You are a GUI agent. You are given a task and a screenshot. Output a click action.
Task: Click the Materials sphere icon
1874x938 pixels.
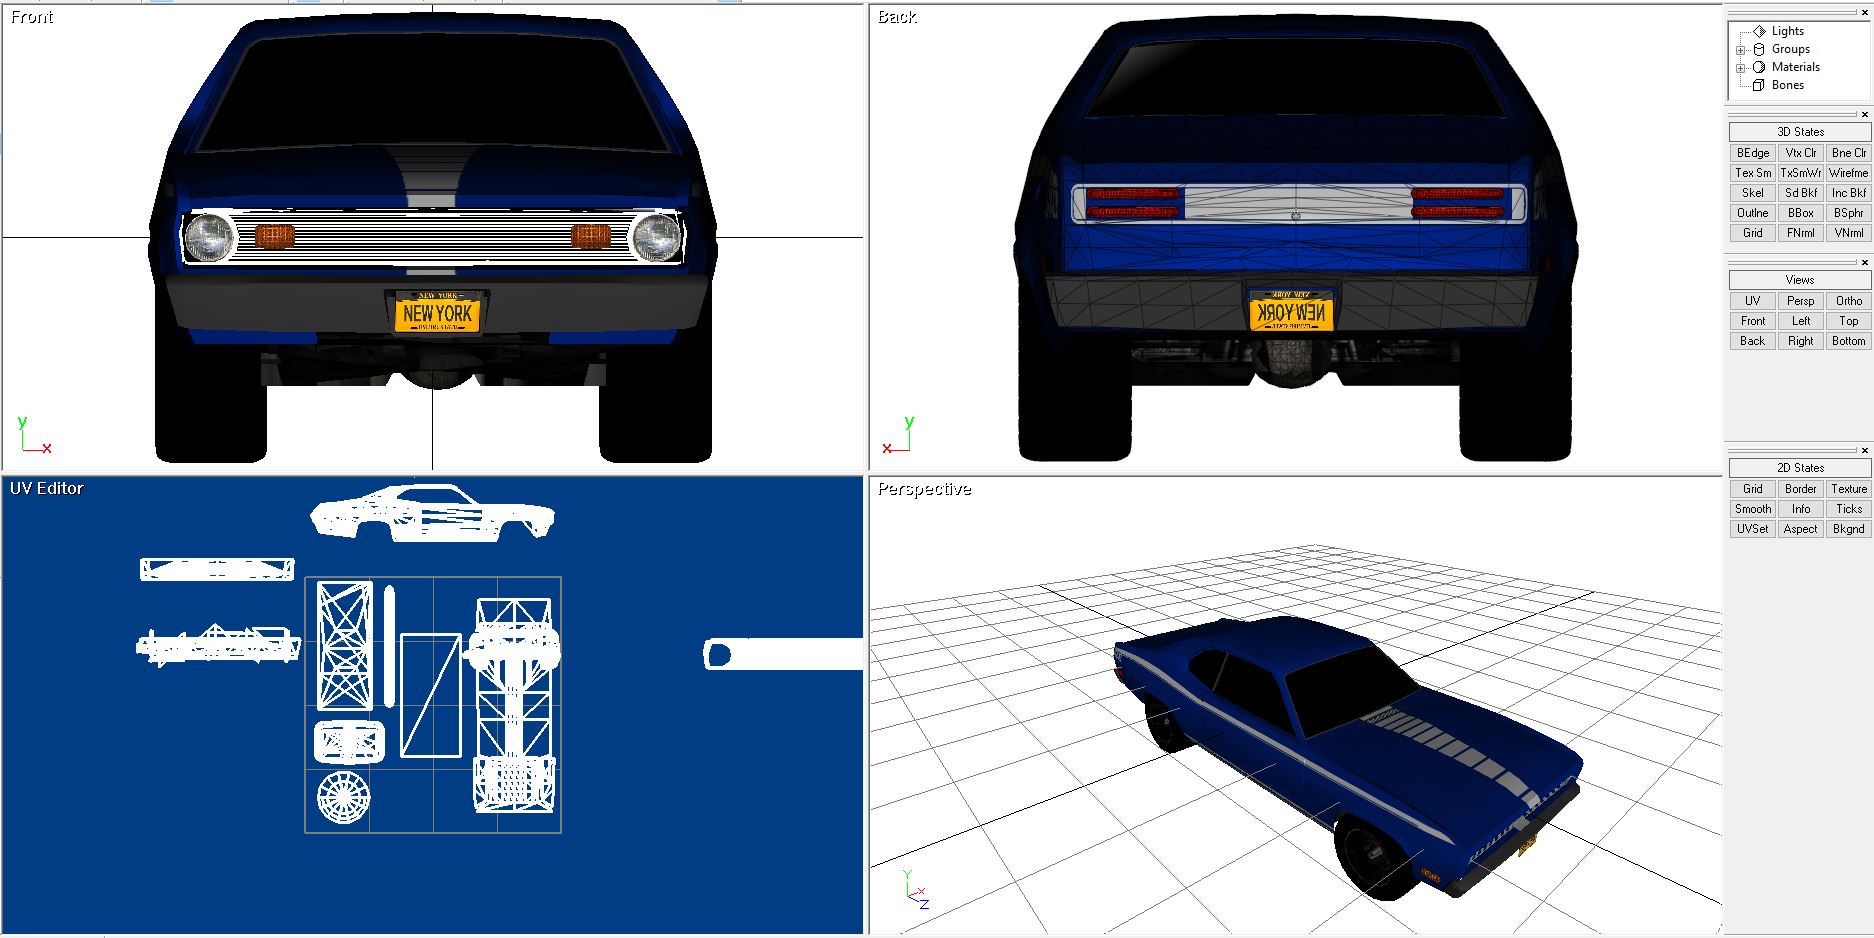point(1759,67)
